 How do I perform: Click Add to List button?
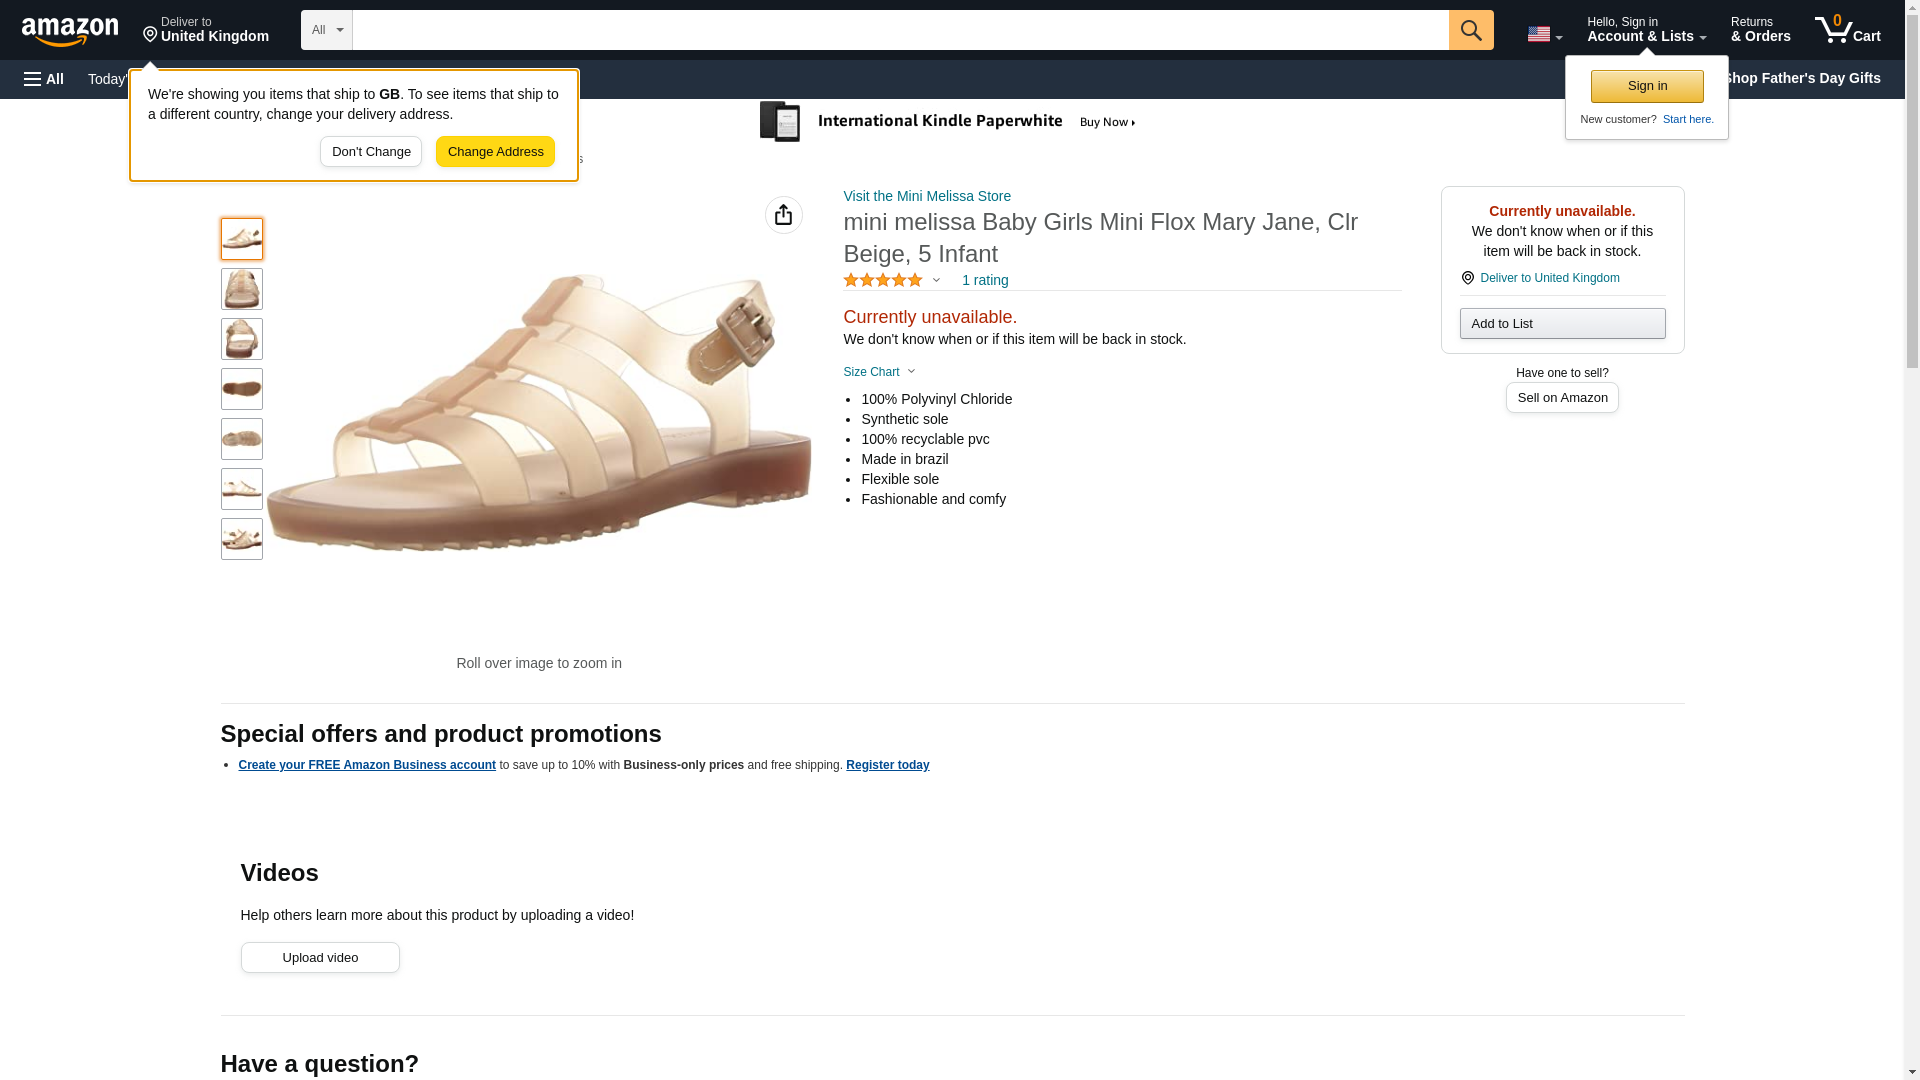1562,324
